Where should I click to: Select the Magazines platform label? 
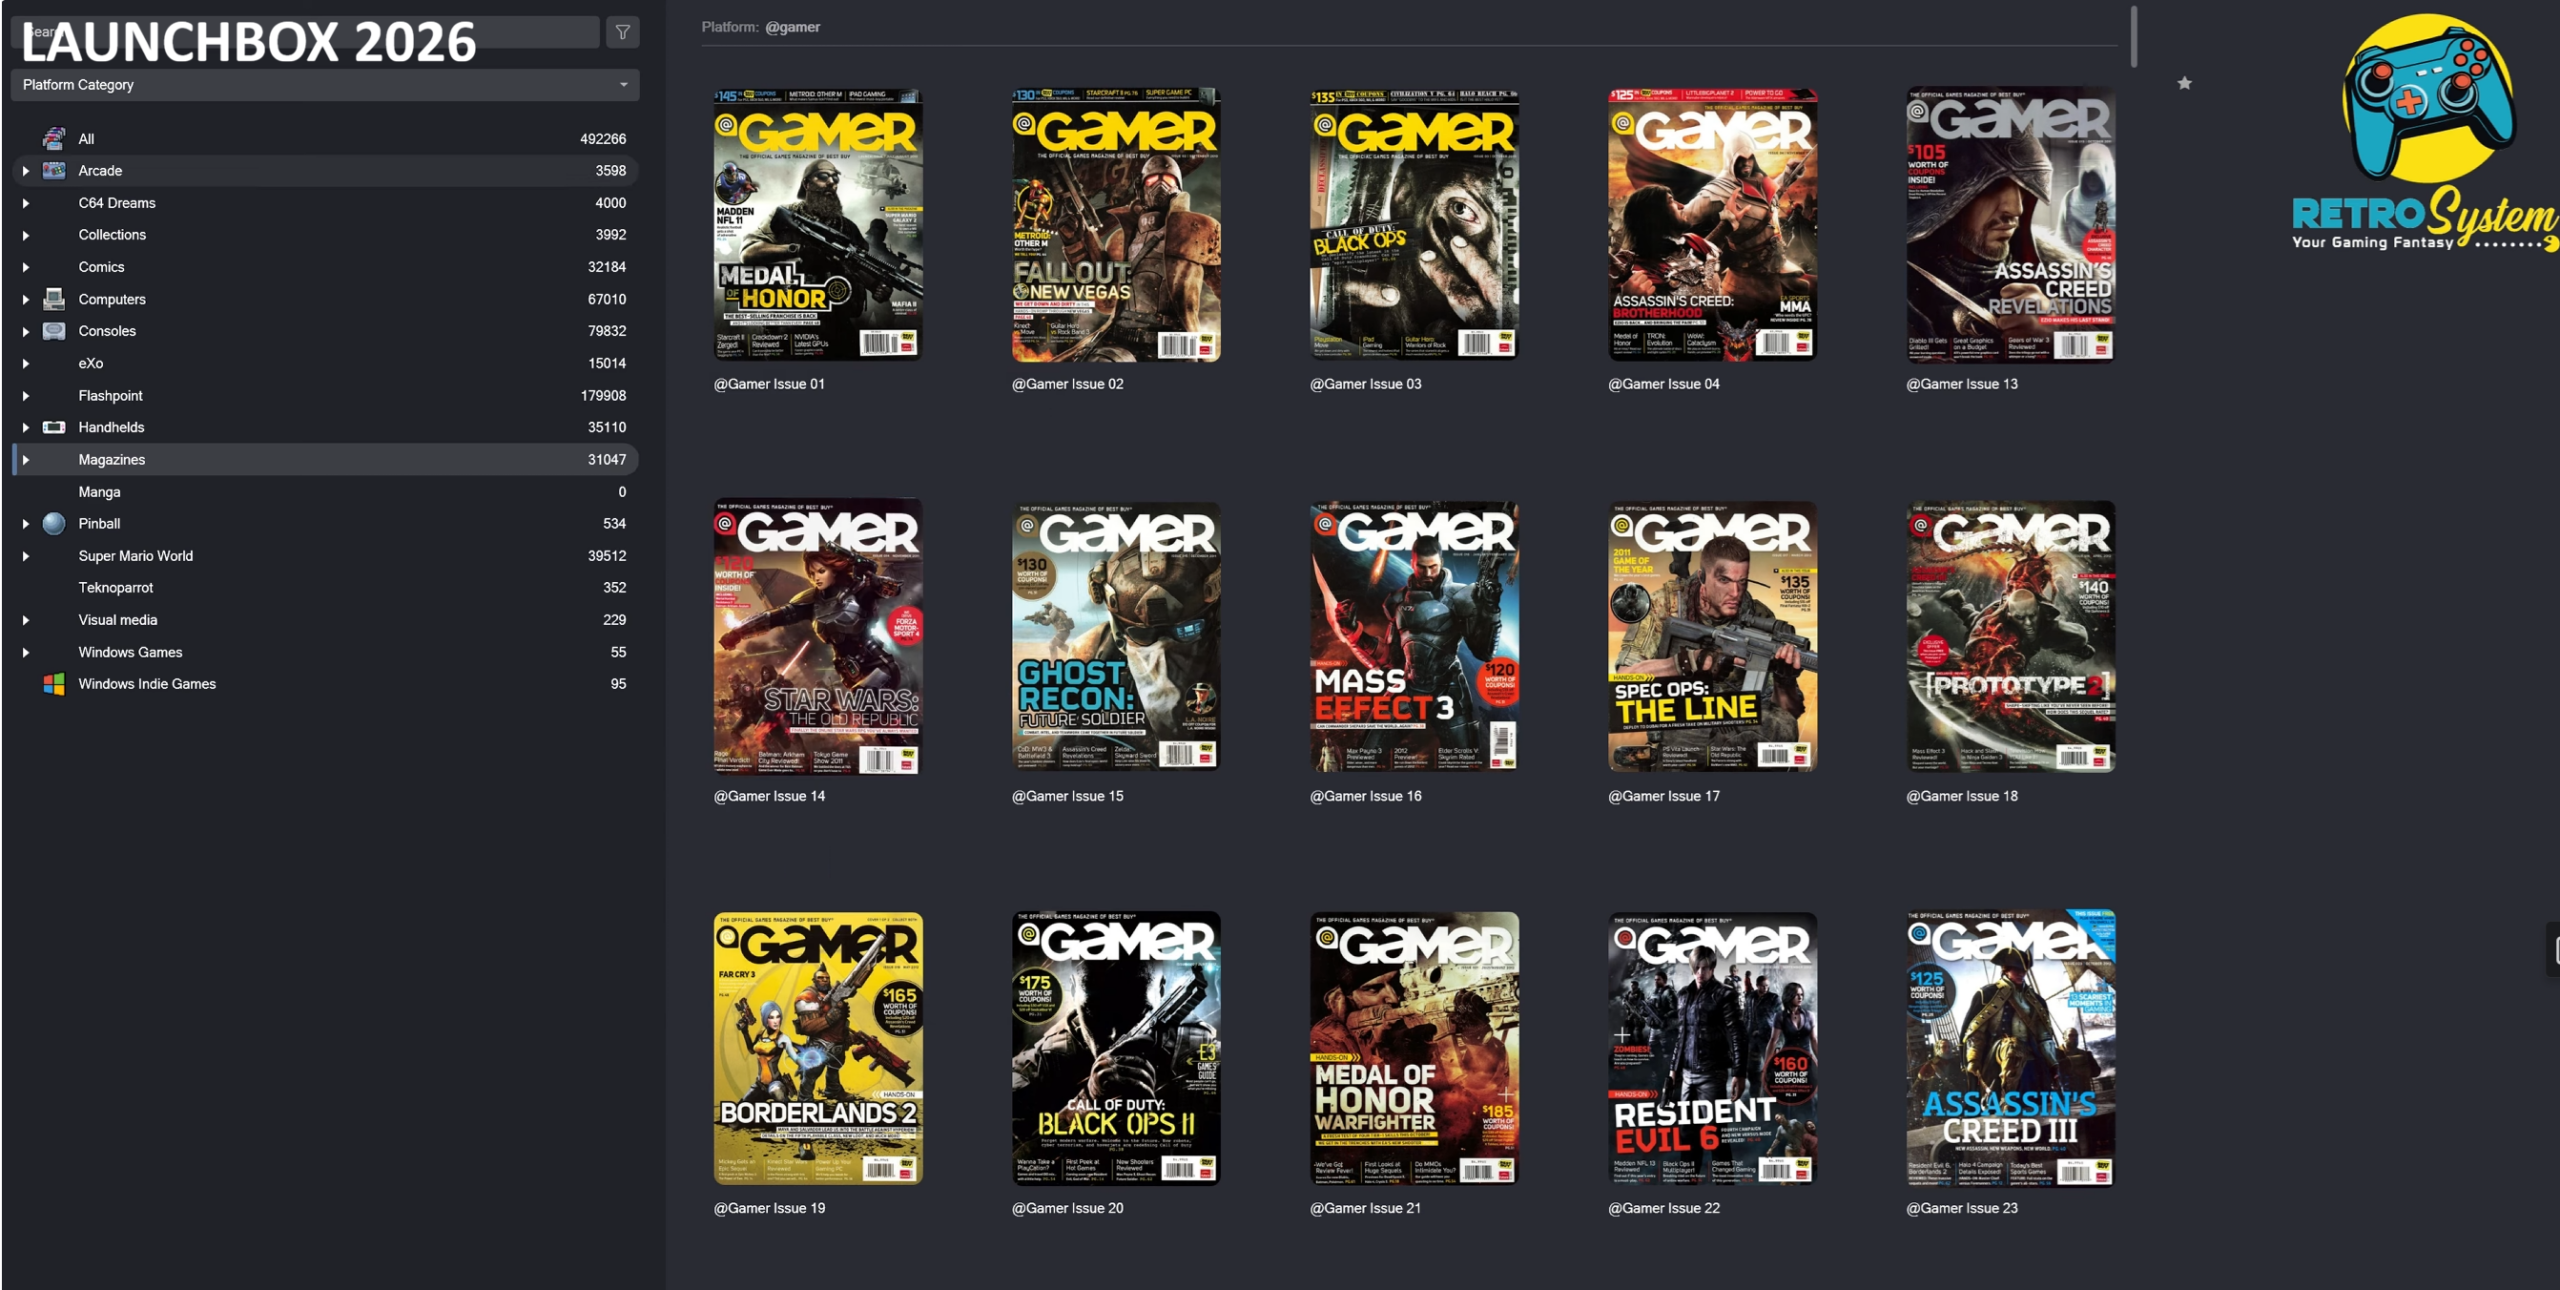tap(112, 460)
